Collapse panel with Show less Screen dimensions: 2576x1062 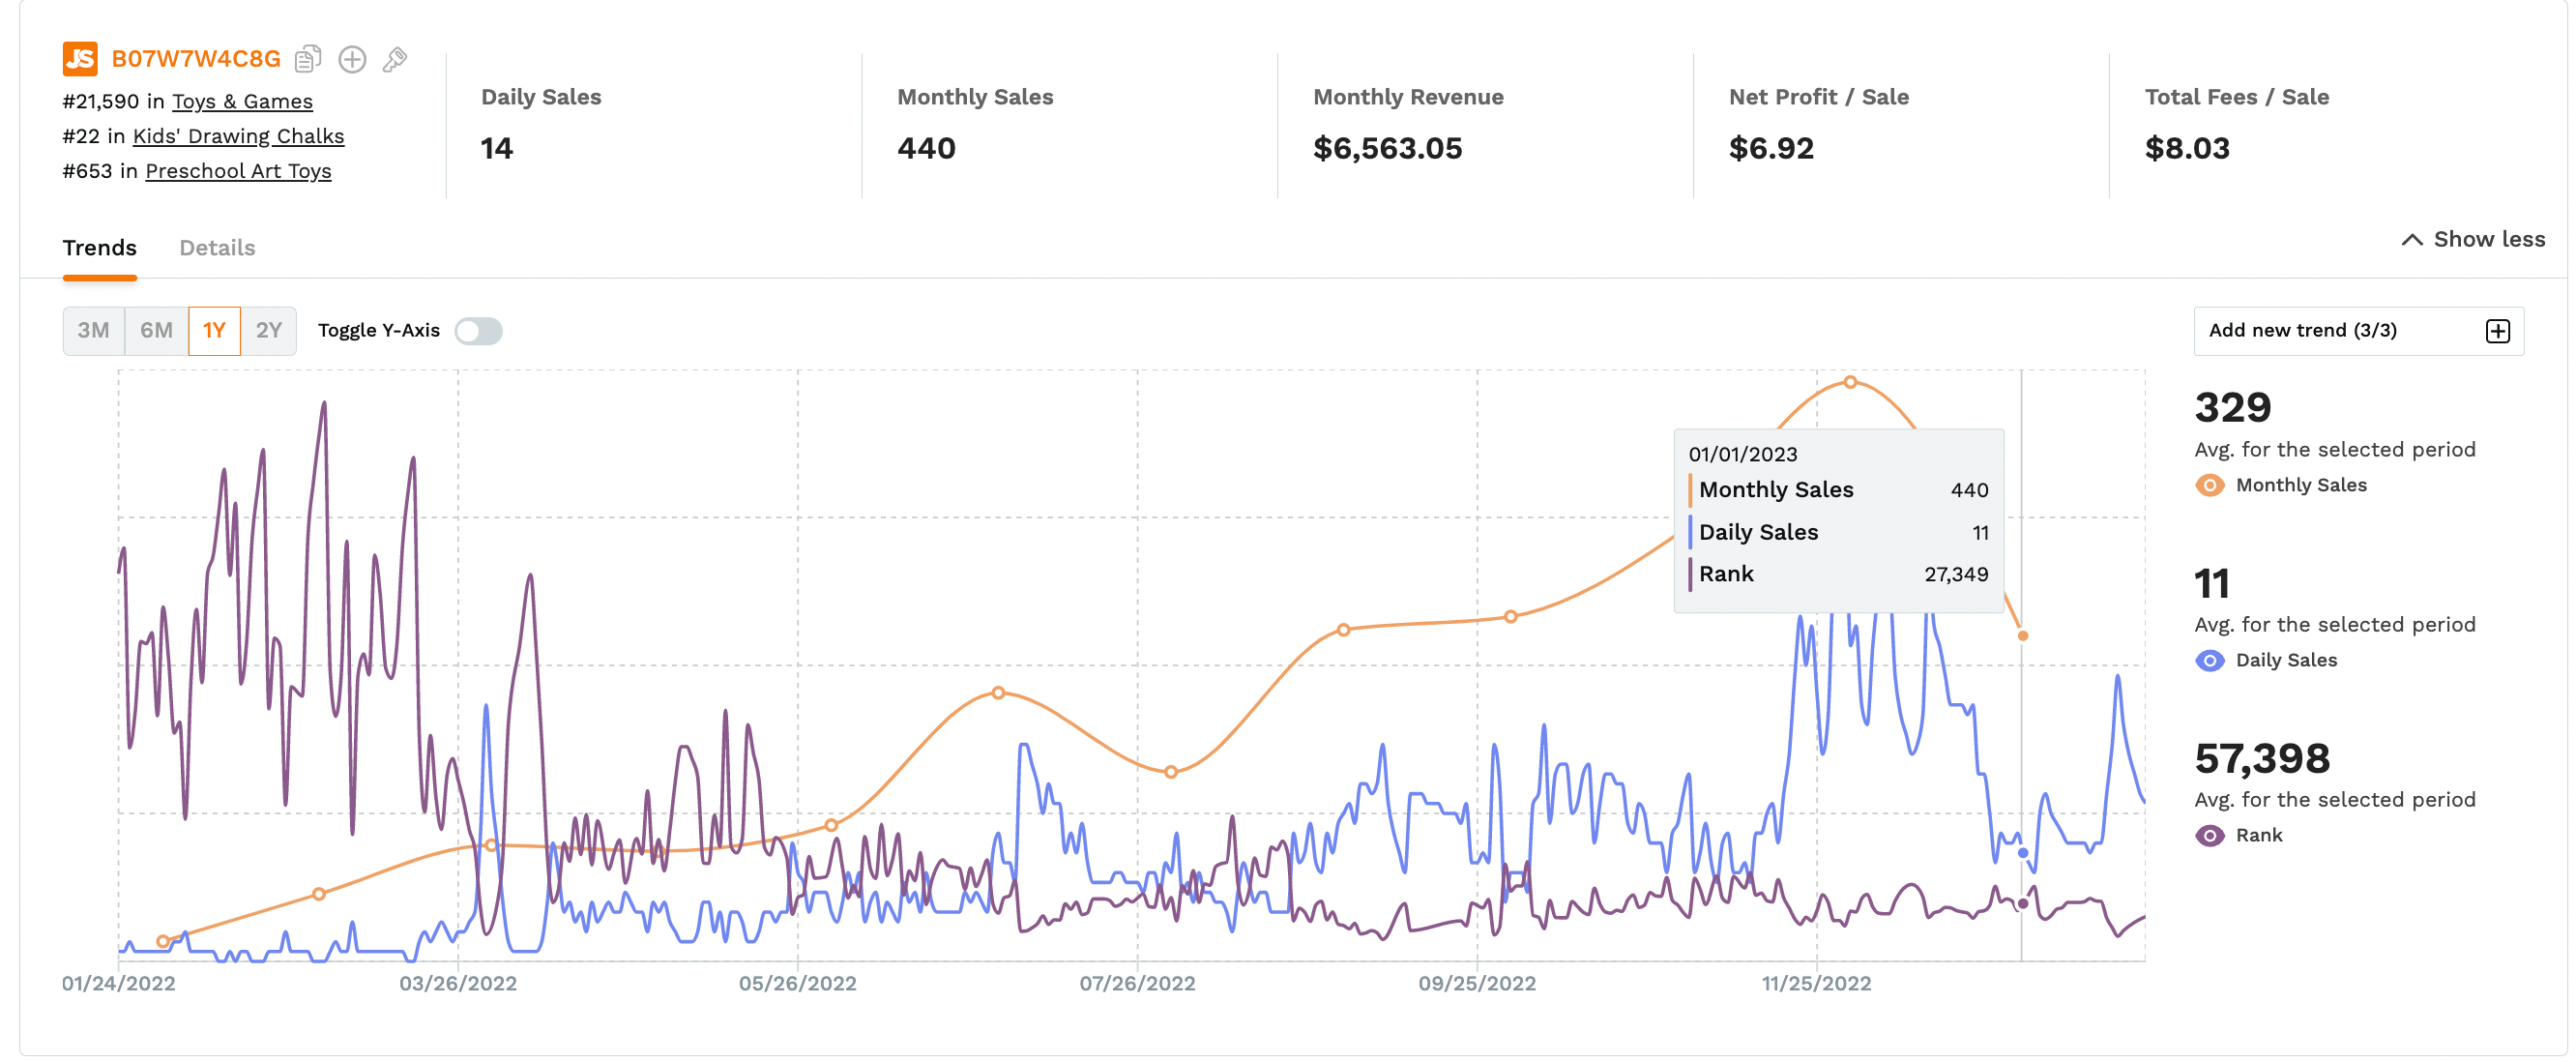pos(2473,239)
